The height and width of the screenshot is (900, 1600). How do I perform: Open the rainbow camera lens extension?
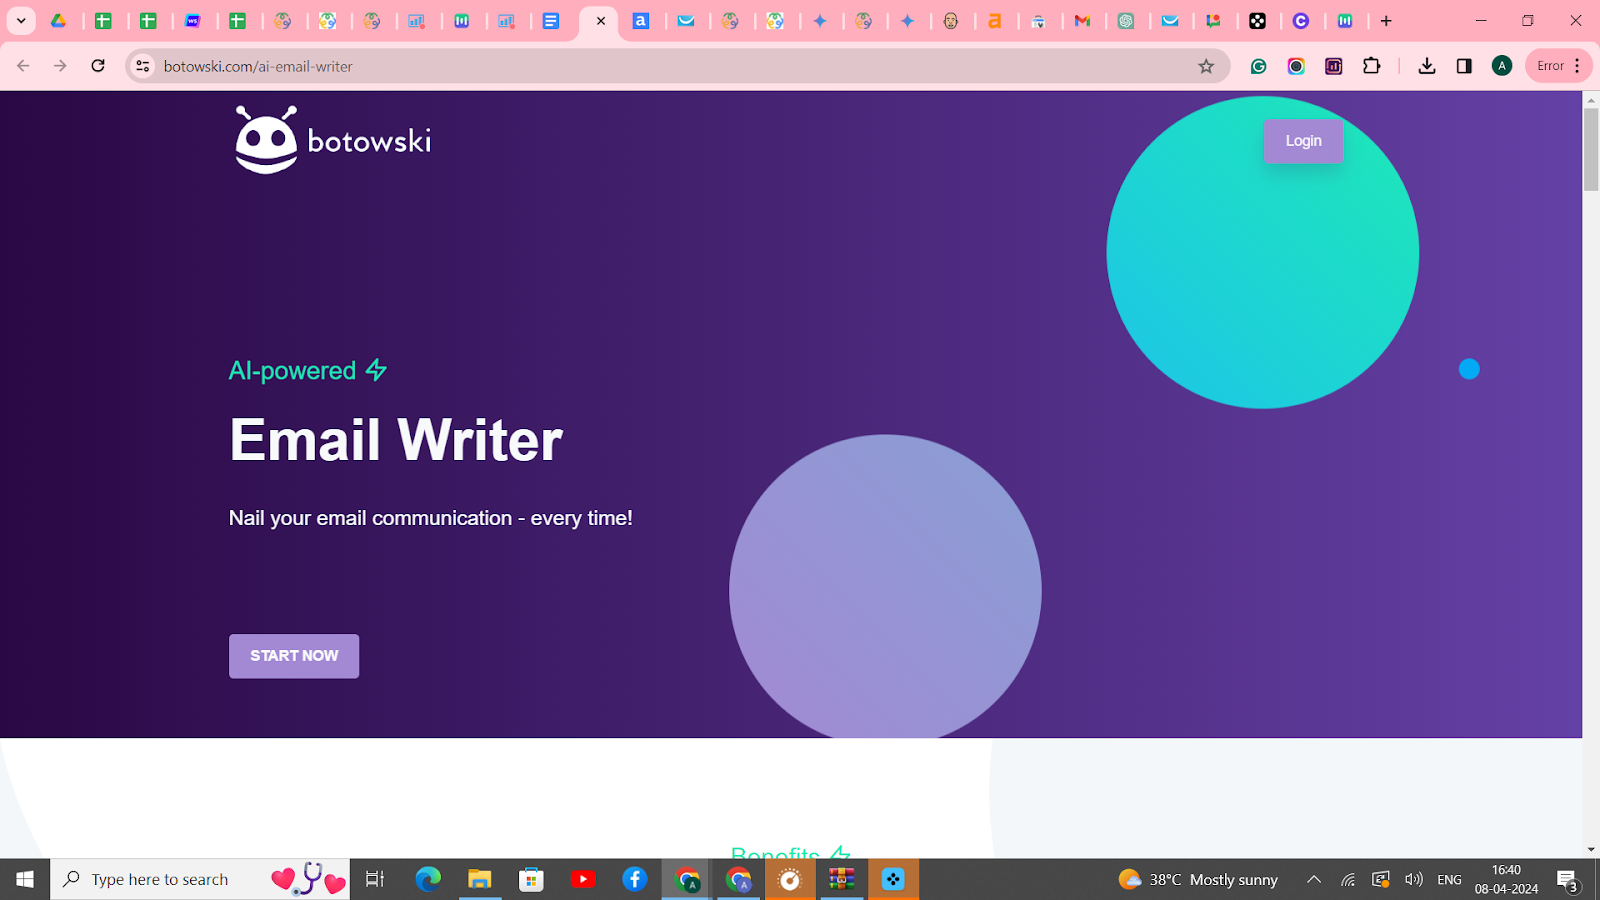pyautogui.click(x=1296, y=66)
